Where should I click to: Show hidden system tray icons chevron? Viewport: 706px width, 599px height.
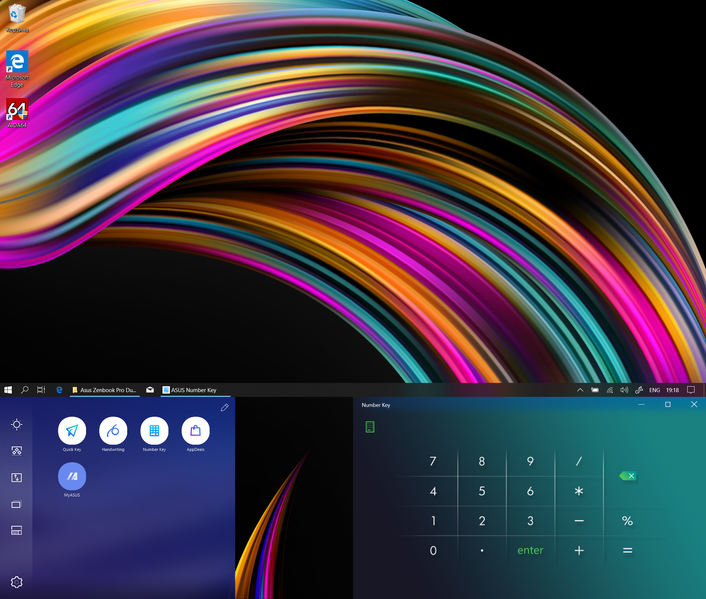(x=580, y=390)
